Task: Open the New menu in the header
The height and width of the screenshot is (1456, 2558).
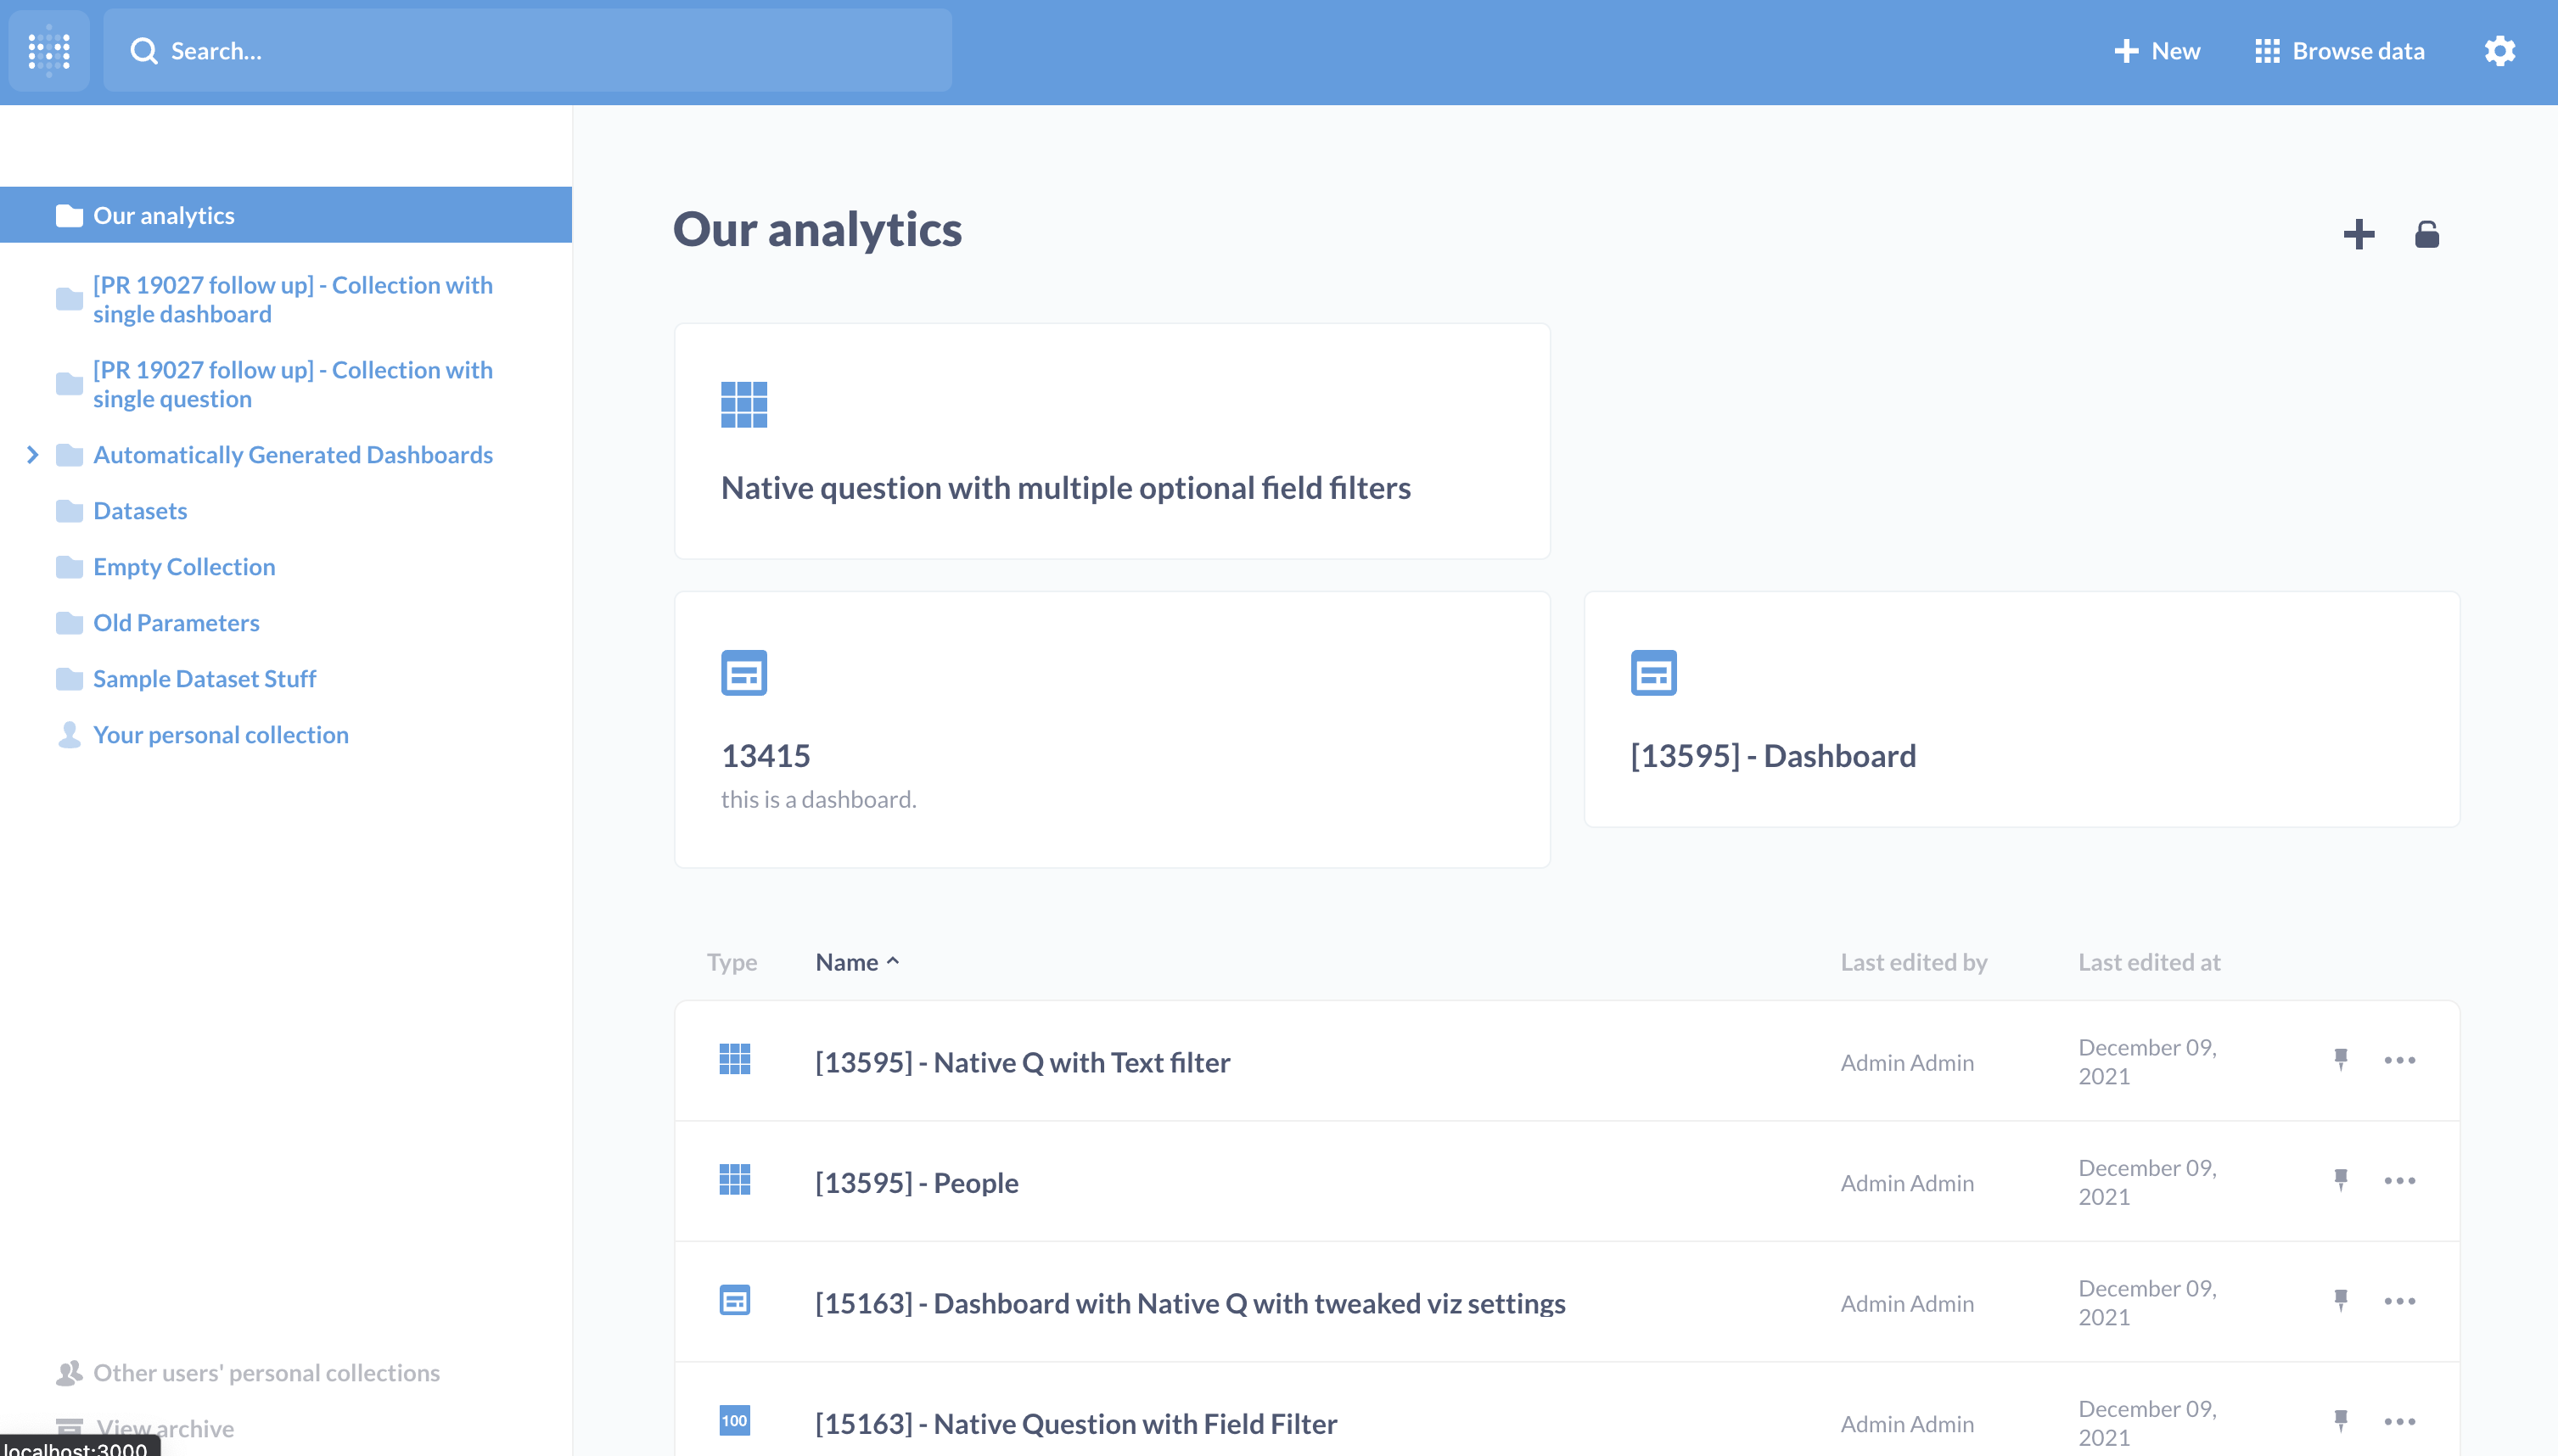Action: [2157, 50]
